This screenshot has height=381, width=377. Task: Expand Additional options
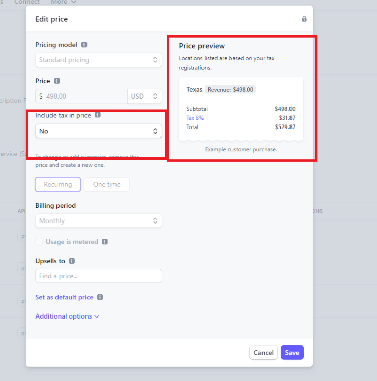click(67, 316)
